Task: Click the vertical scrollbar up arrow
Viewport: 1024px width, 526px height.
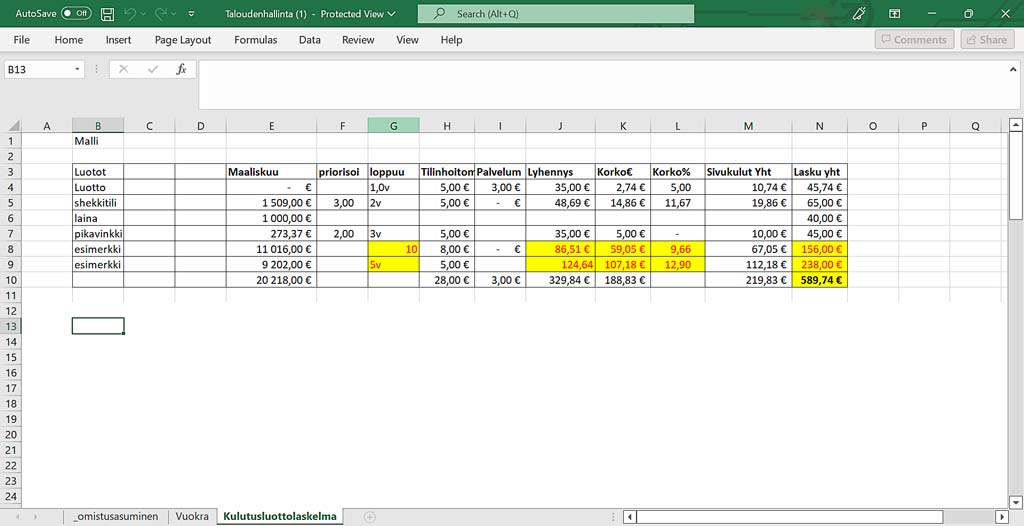Action: pyautogui.click(x=1016, y=124)
